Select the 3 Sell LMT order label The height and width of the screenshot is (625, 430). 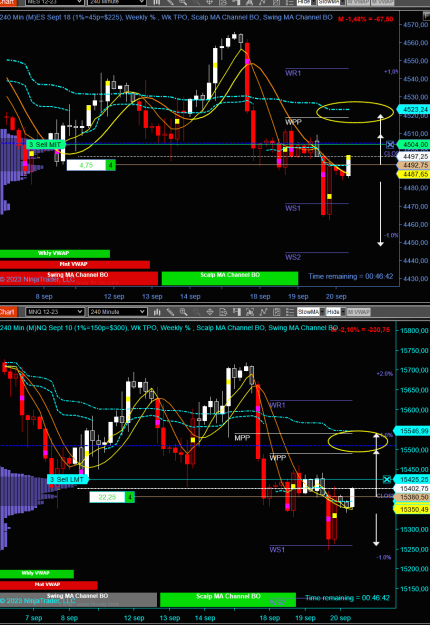point(68,480)
